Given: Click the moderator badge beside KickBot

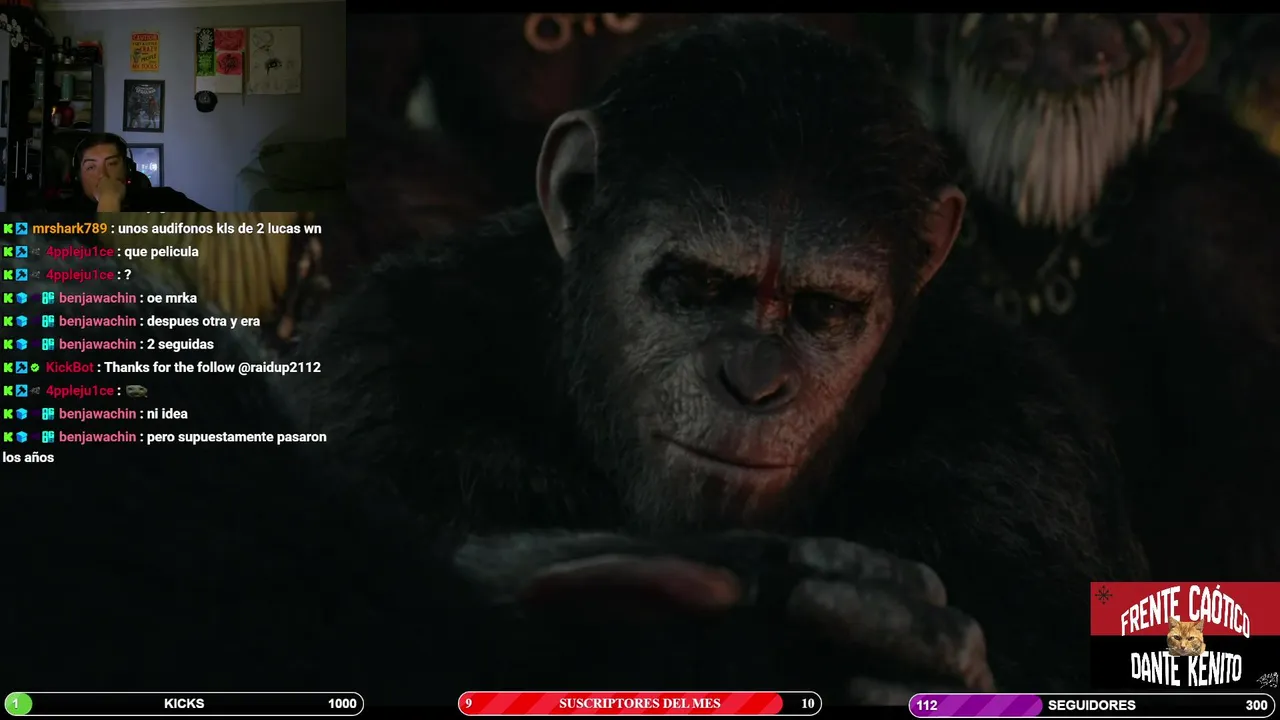Looking at the screenshot, I should pyautogui.click(x=21, y=367).
